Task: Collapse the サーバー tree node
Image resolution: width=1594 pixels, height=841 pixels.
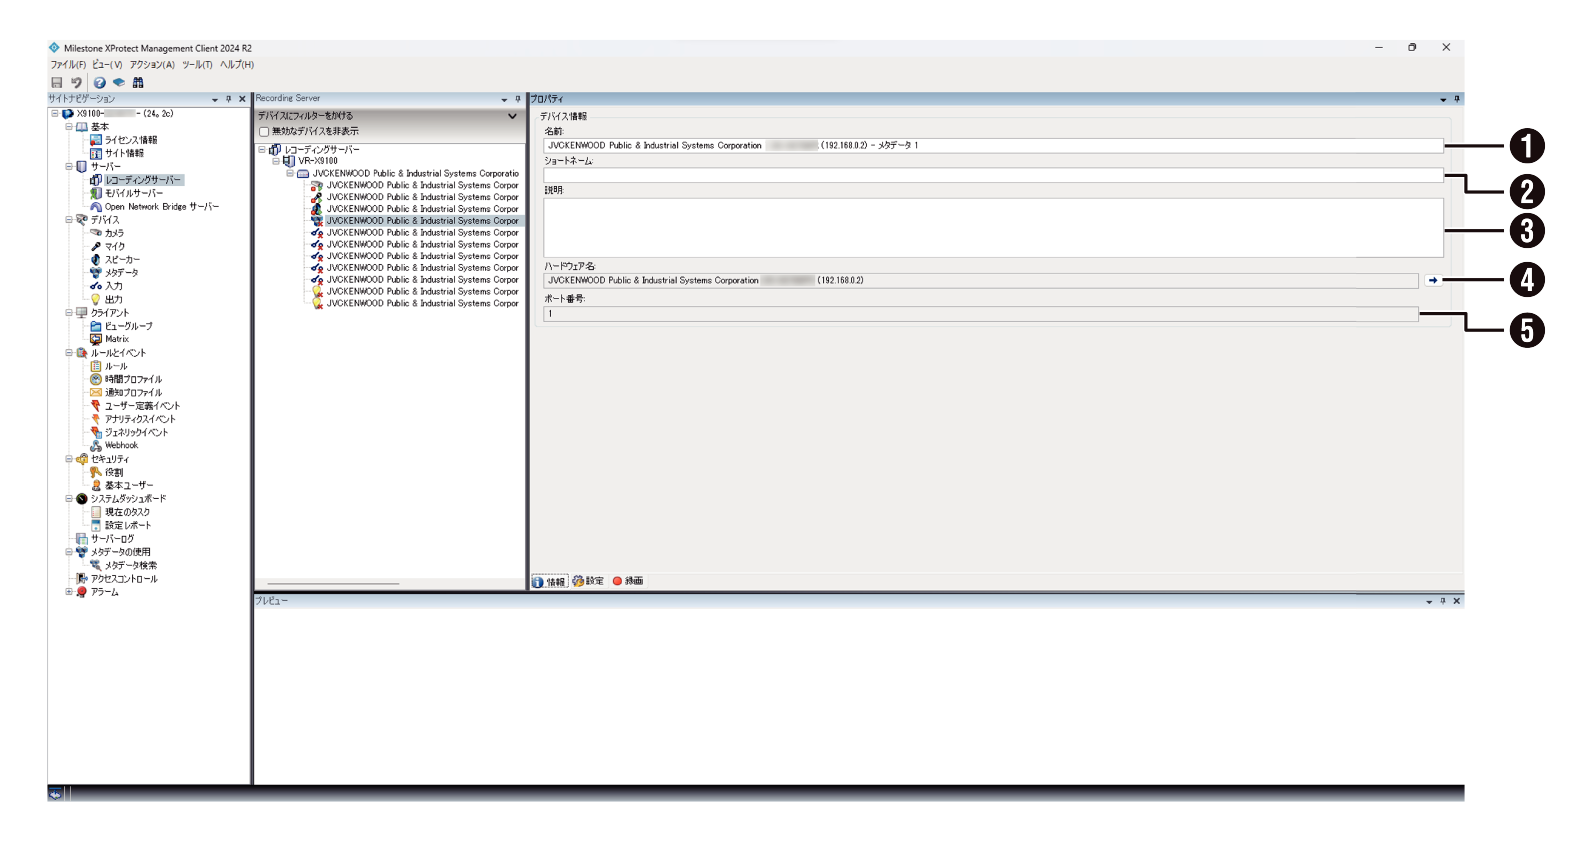Action: pos(69,166)
